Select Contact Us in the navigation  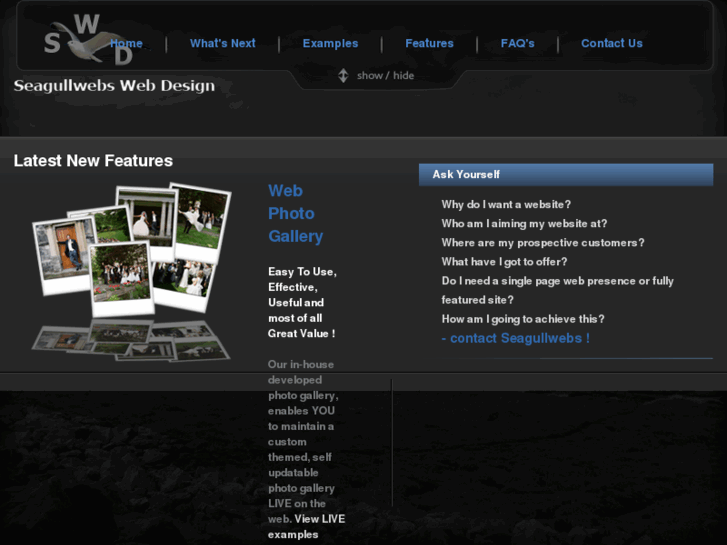point(612,44)
